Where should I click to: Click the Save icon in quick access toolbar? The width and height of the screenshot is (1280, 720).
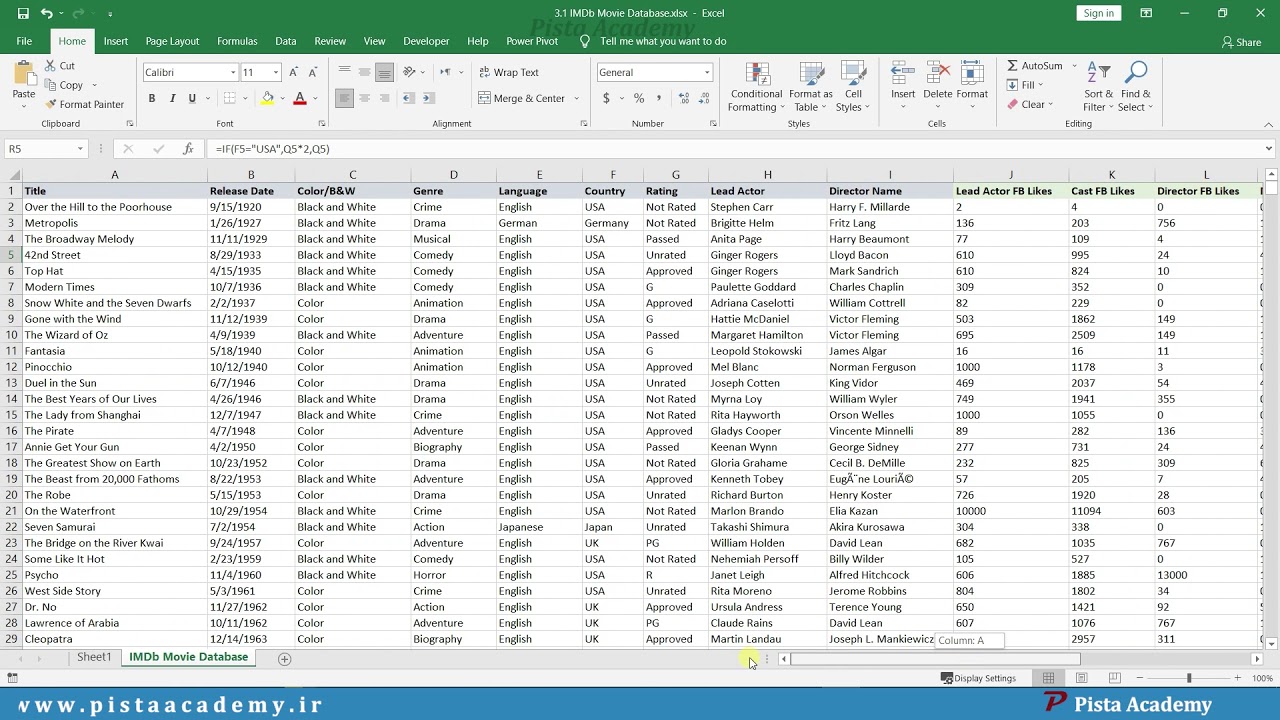22,13
